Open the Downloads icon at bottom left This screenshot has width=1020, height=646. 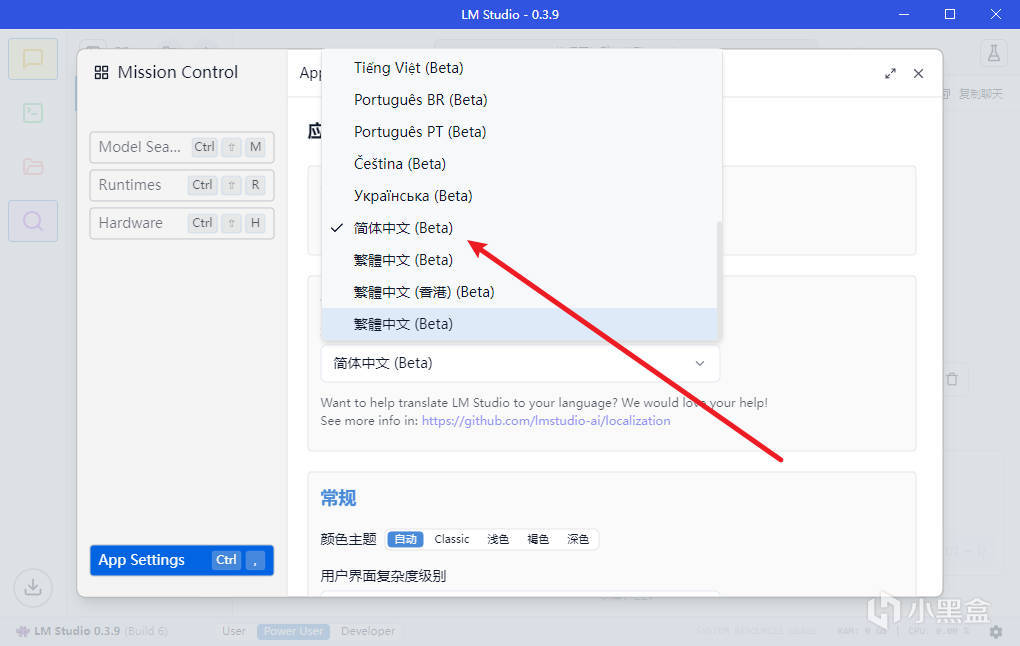pyautogui.click(x=33, y=587)
